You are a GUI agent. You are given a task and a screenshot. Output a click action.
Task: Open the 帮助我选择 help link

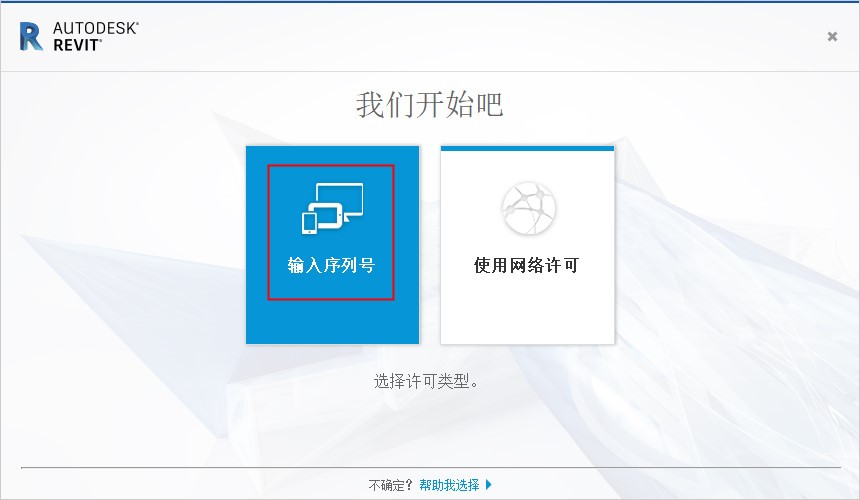click(x=449, y=485)
